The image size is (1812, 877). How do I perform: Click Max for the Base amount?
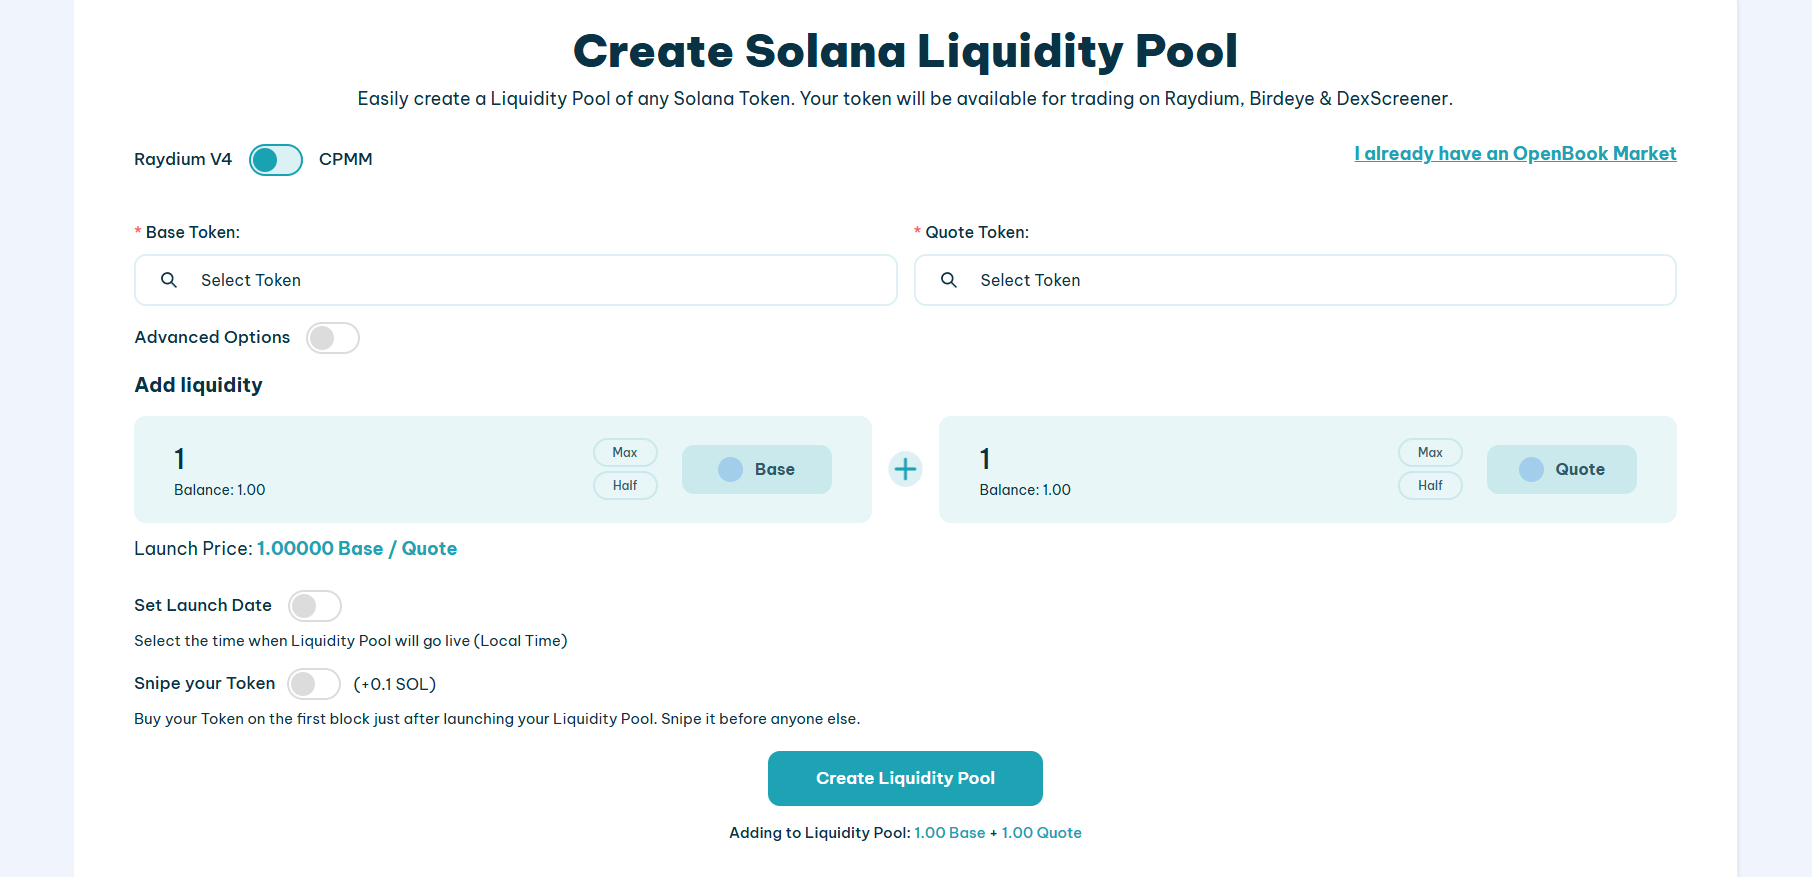click(x=625, y=452)
